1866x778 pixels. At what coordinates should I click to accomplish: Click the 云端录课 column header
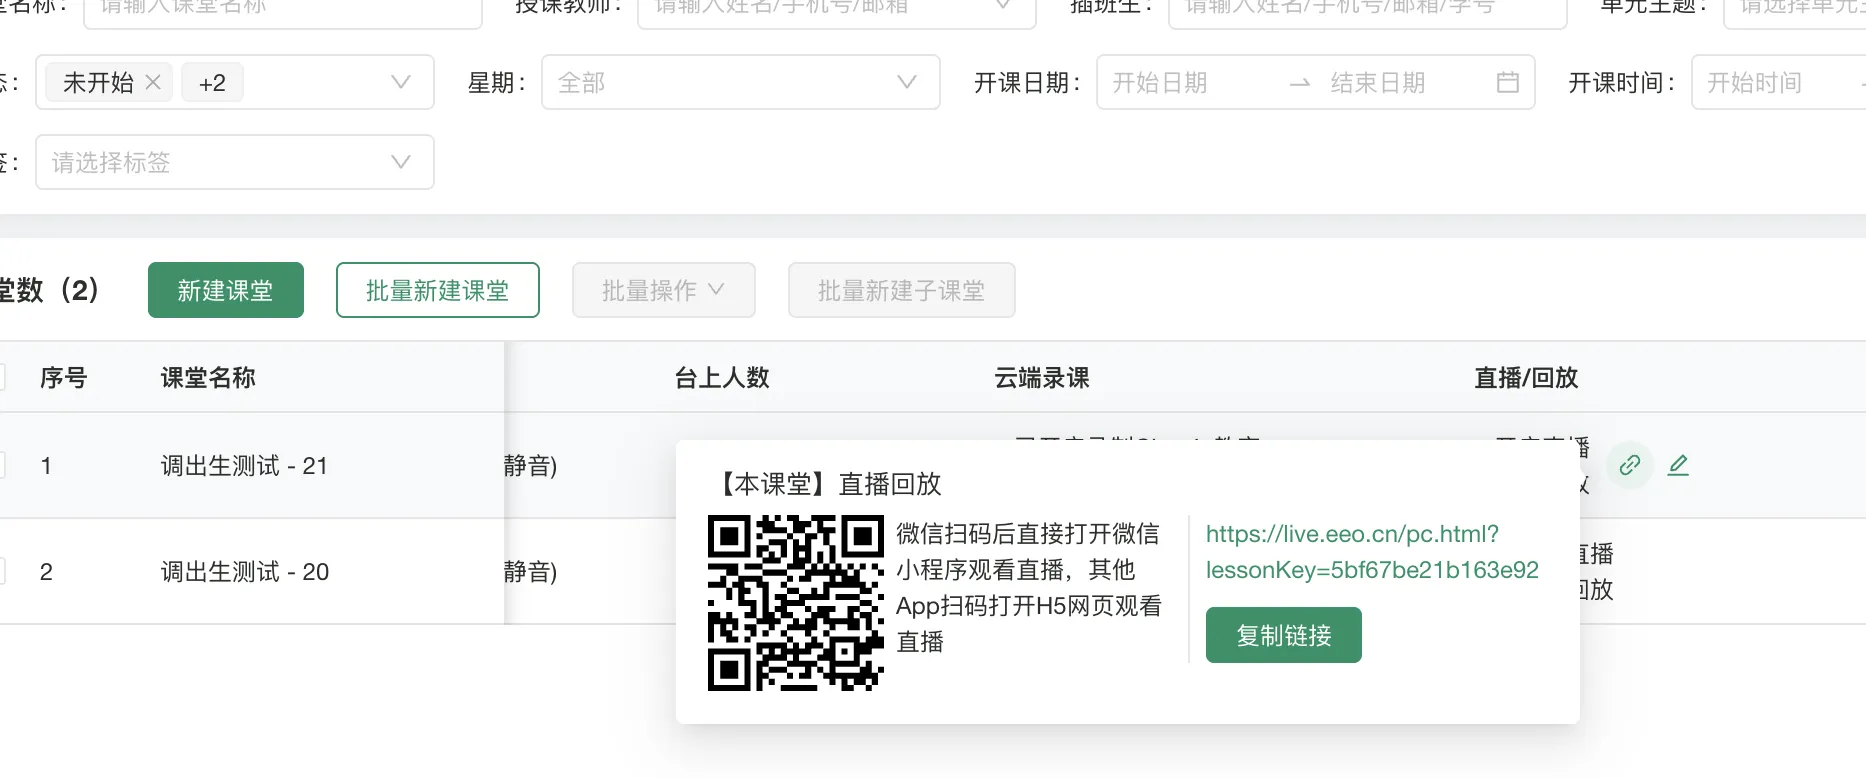coord(1042,378)
